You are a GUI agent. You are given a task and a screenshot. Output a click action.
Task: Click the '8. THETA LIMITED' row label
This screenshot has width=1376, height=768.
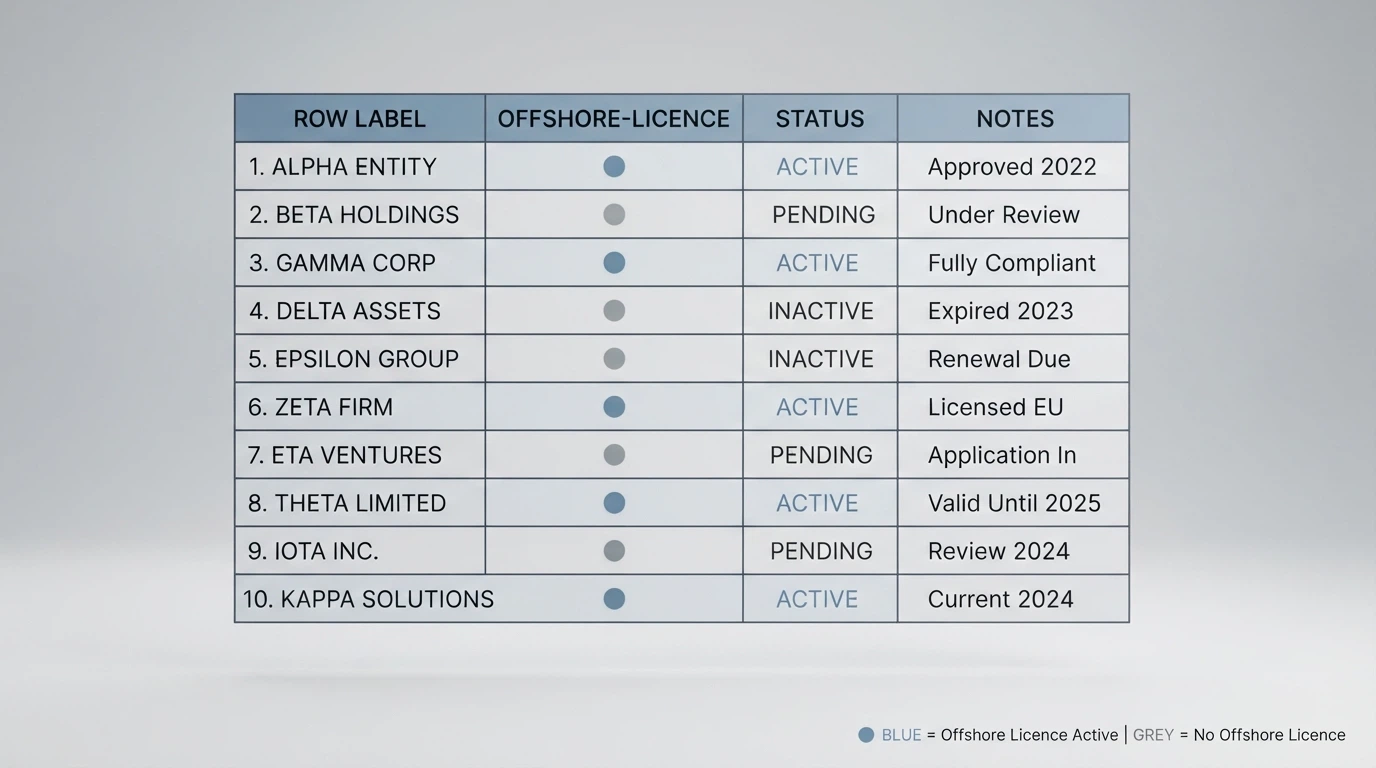coord(347,503)
